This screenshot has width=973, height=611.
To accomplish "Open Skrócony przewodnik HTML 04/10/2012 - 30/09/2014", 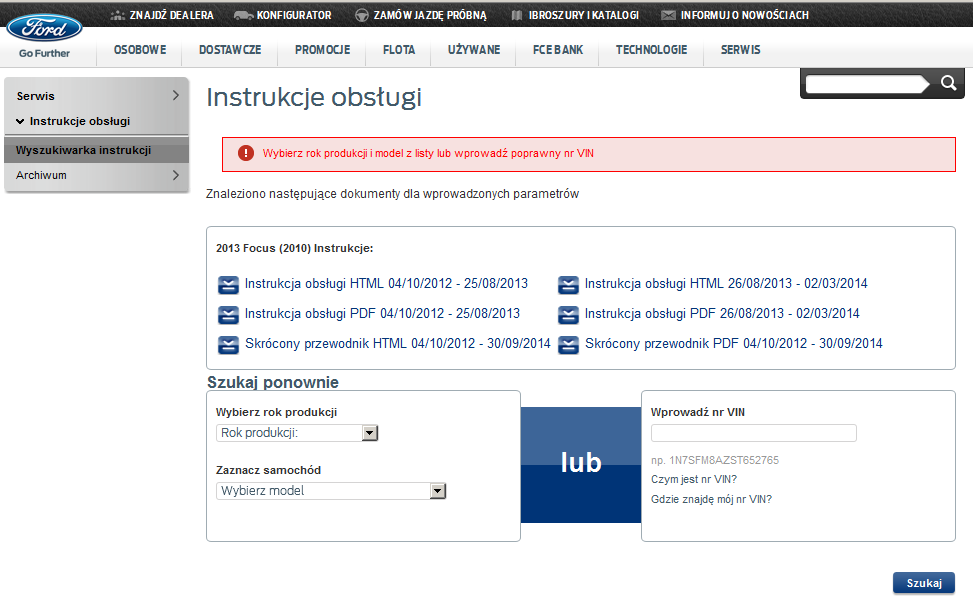I will point(398,343).
